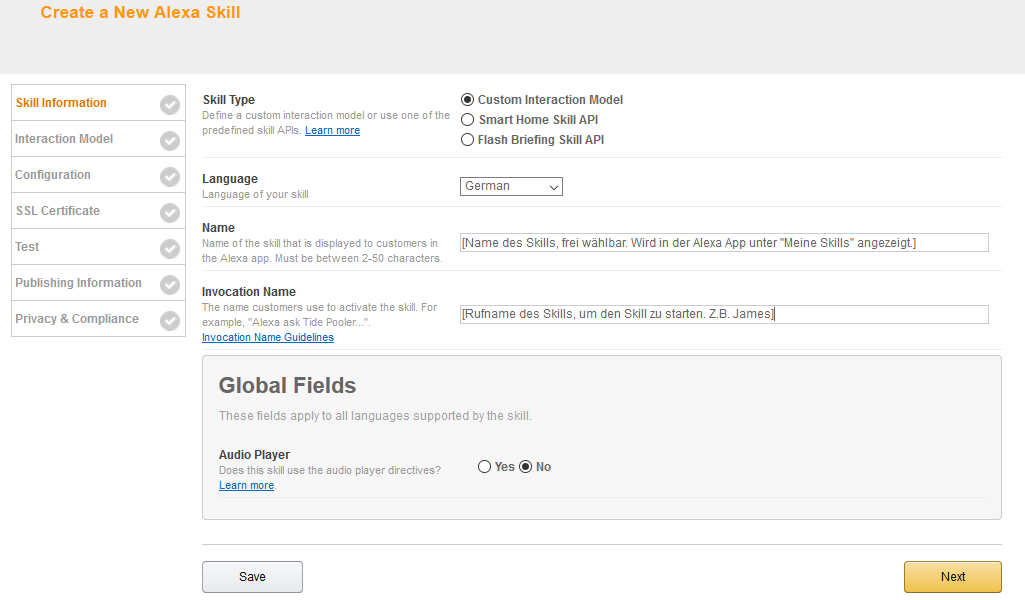Image resolution: width=1025 pixels, height=600 pixels.
Task: Open Learn more link under Audio Player
Action: coord(246,485)
